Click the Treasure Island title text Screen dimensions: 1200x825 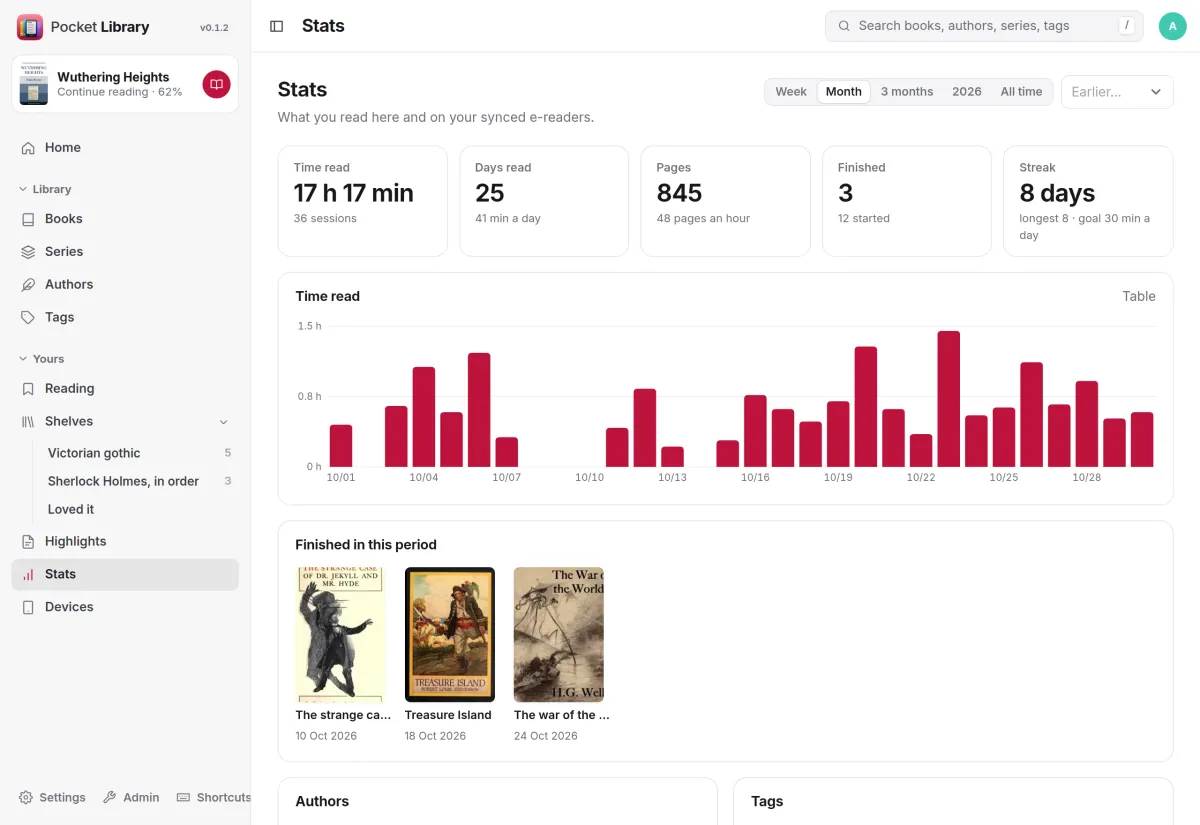pyautogui.click(x=448, y=715)
